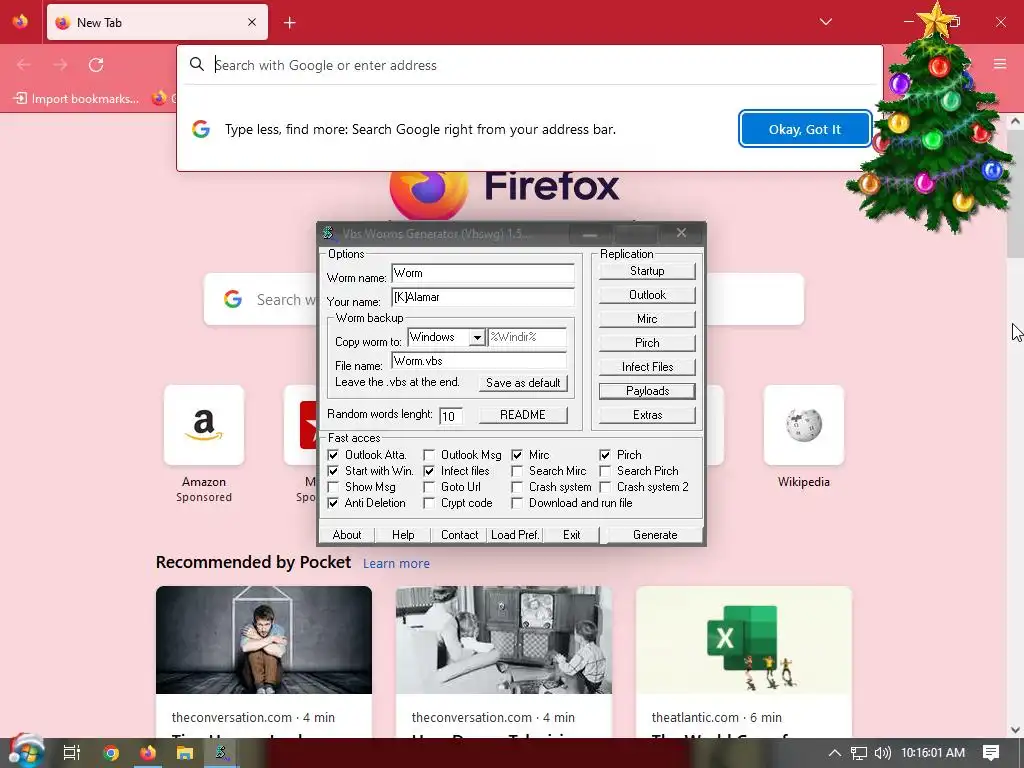Open Firefox hamburger application menu

click(1000, 64)
